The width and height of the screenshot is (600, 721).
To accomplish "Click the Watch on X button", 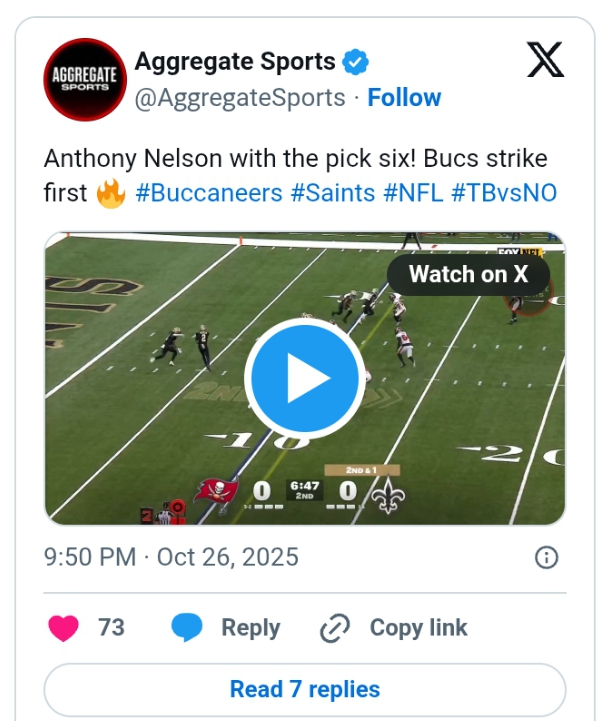I will tap(468, 274).
